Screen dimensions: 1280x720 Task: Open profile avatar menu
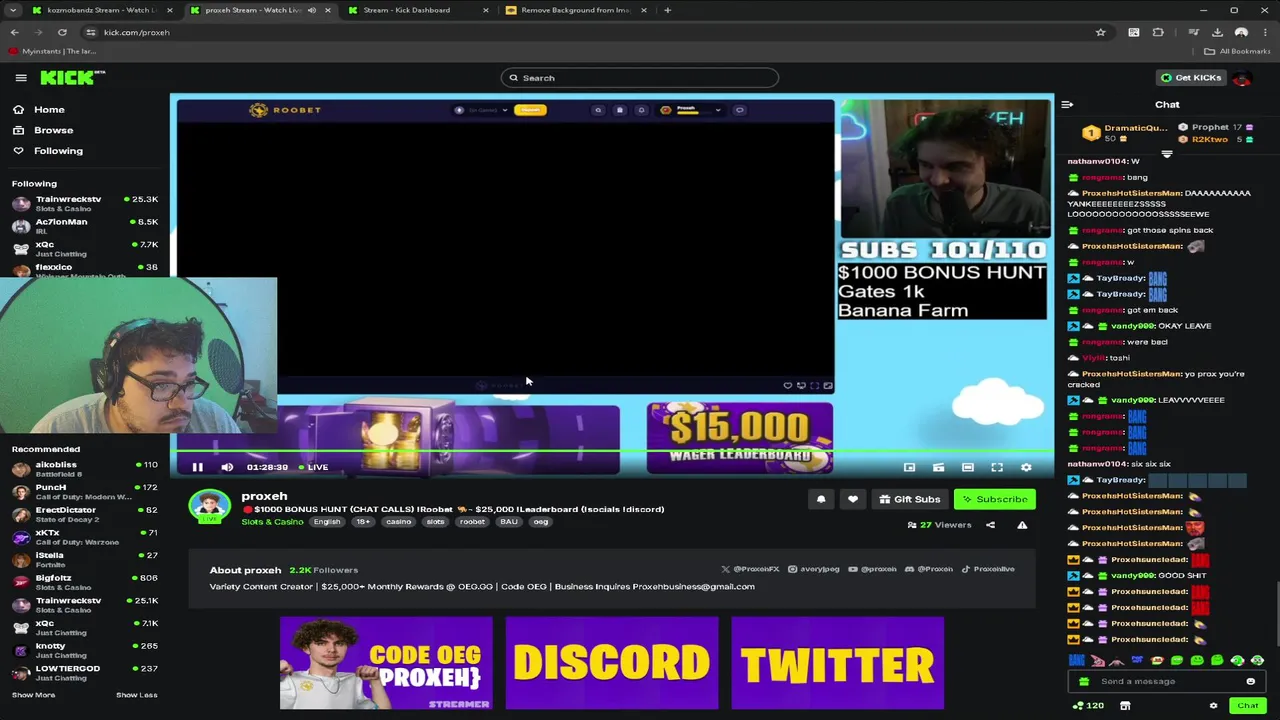click(1242, 78)
